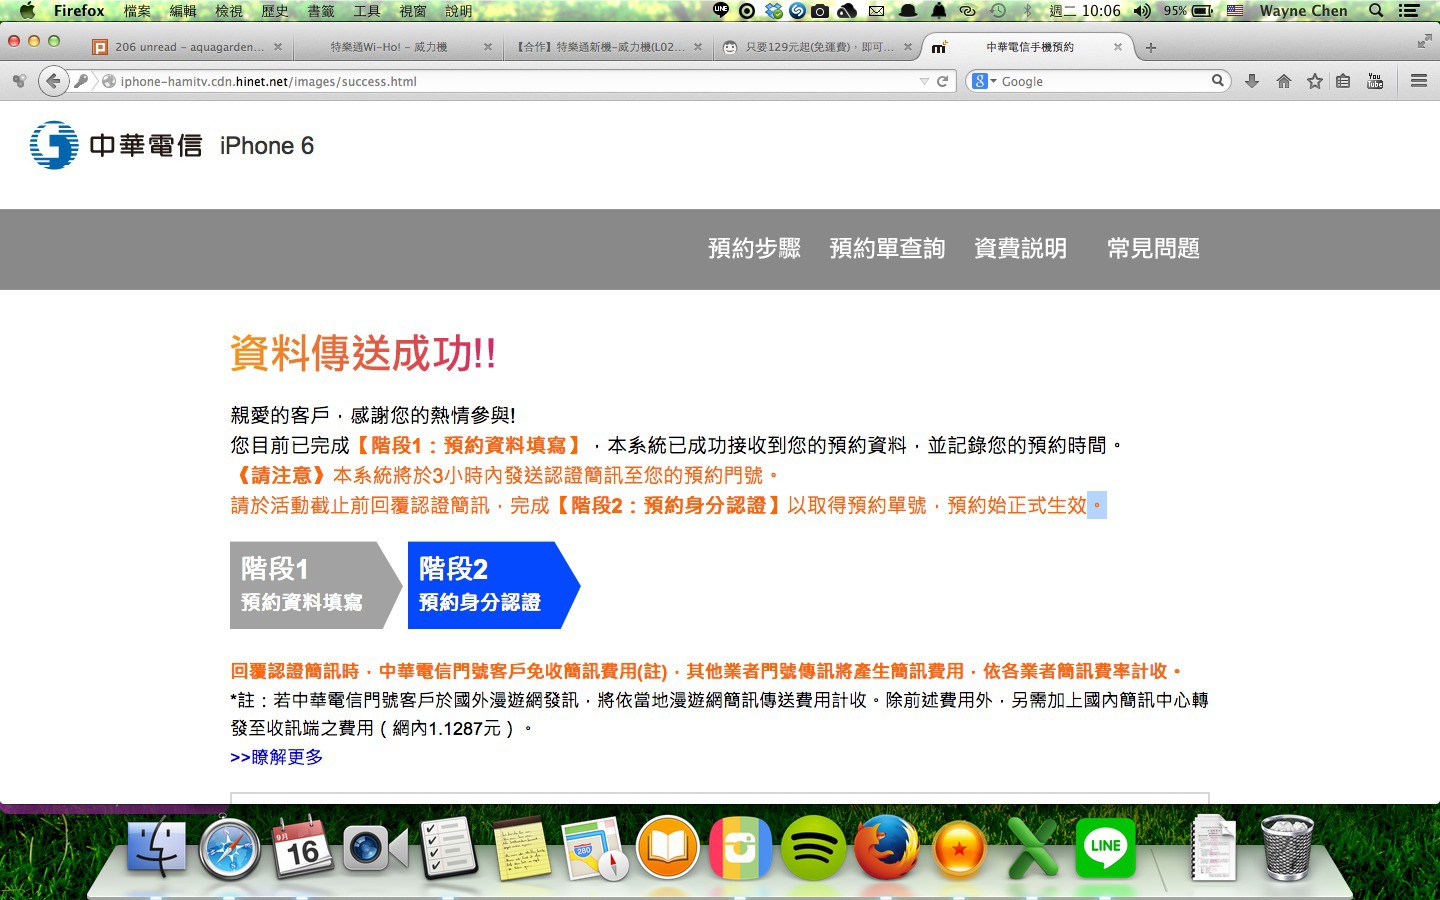
Task: Click the address bar URL field
Action: (x=515, y=81)
